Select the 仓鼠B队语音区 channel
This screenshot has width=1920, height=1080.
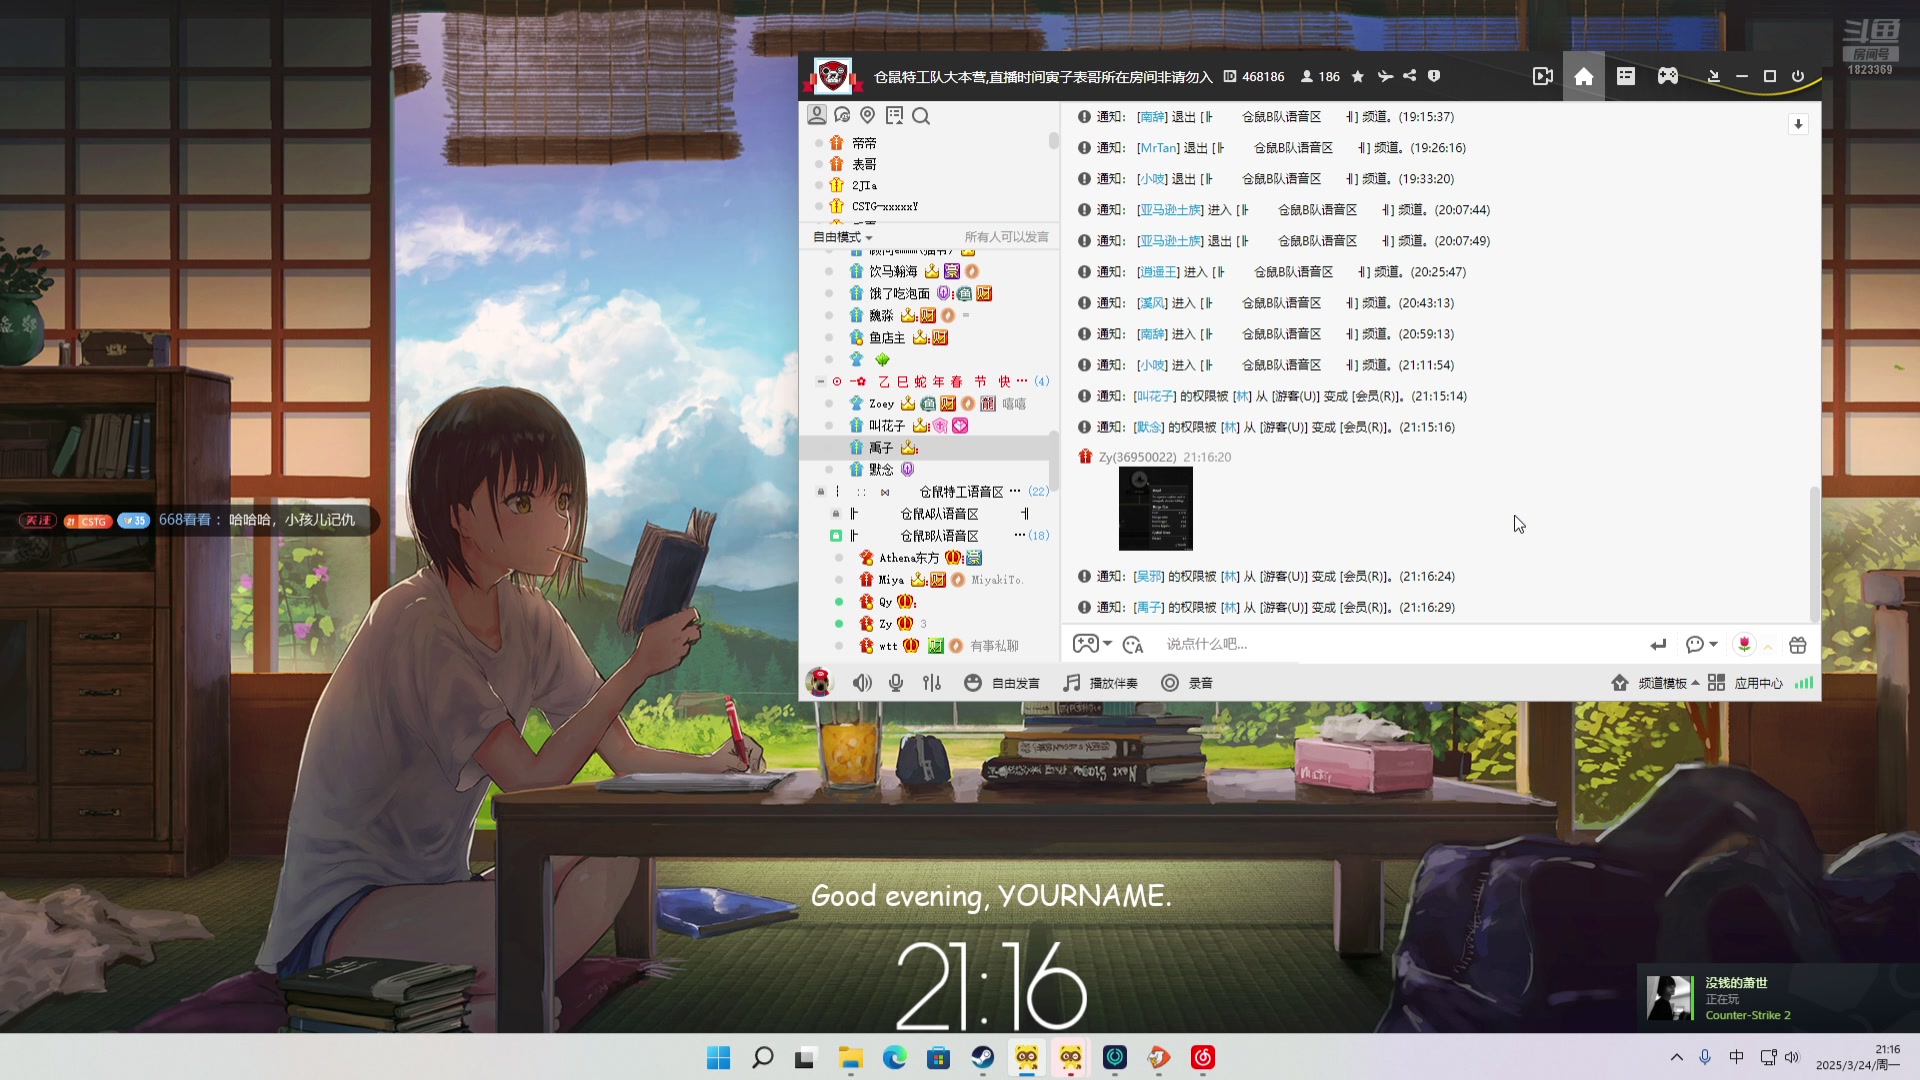939,536
